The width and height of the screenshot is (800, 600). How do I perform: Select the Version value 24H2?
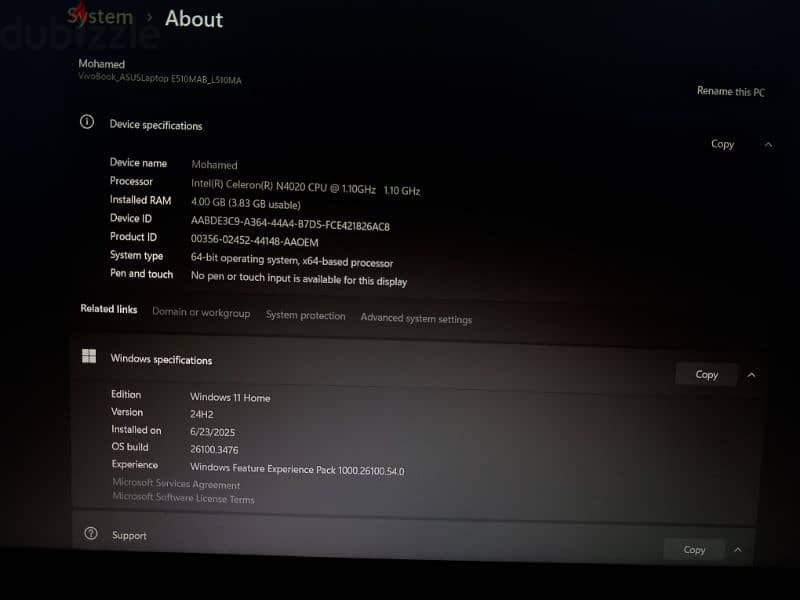pyautogui.click(x=202, y=414)
